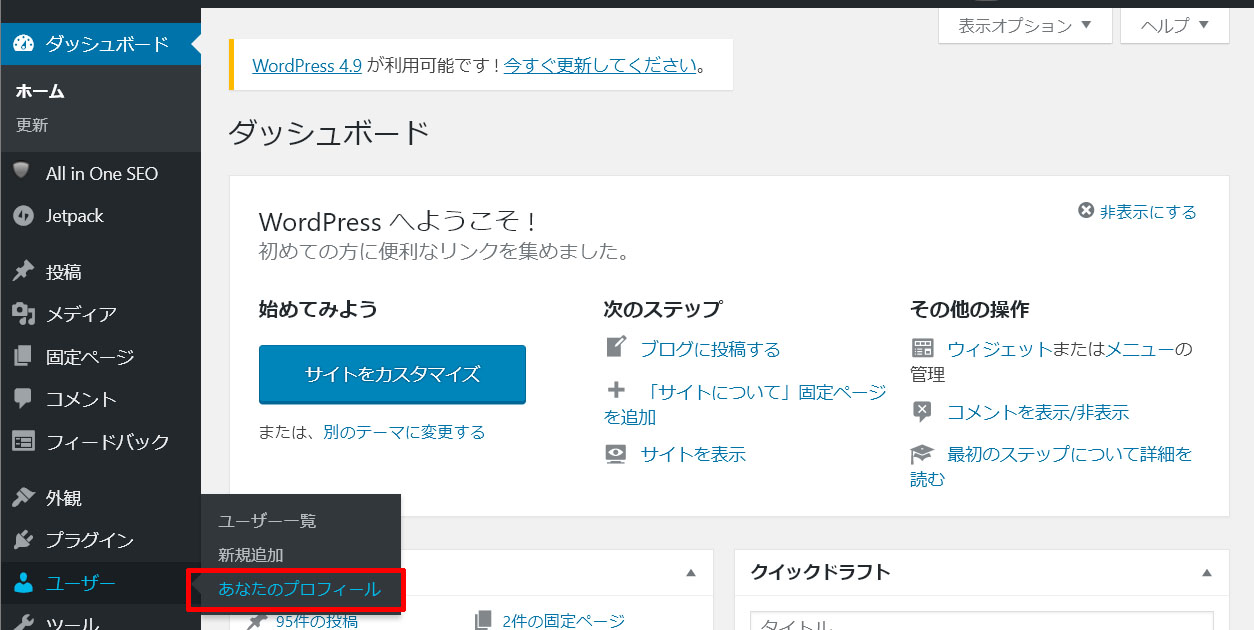Click the paintbrush icon beside 外観

click(24, 497)
